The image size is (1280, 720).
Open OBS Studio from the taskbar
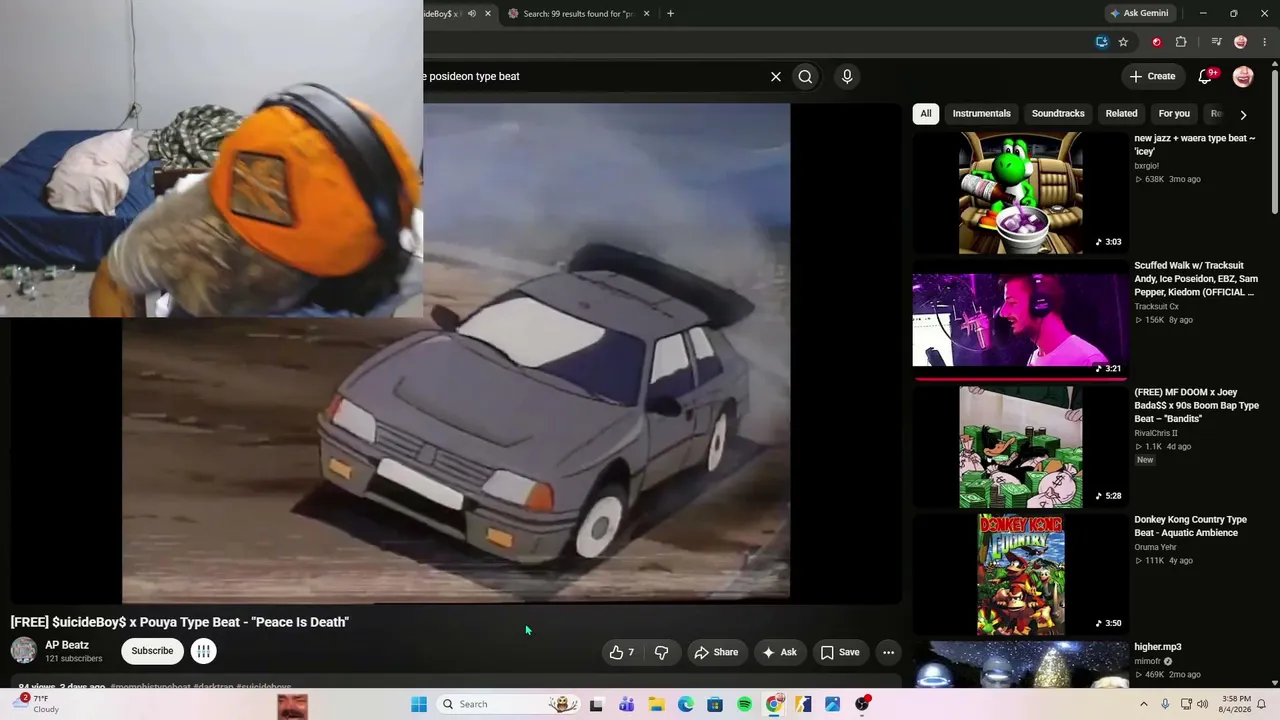(862, 704)
